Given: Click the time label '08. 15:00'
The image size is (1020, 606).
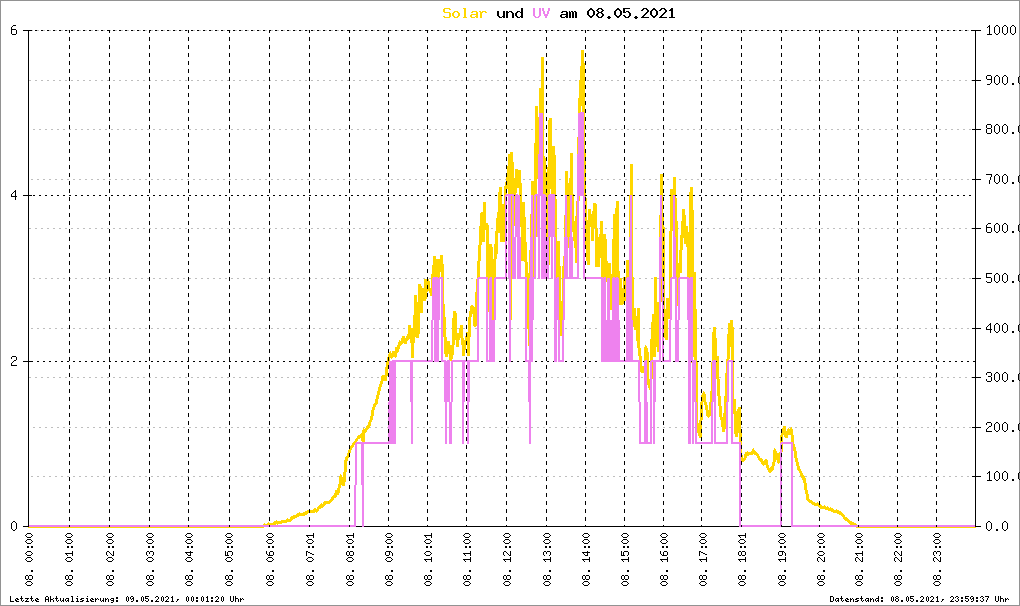Looking at the screenshot, I should point(624,559).
